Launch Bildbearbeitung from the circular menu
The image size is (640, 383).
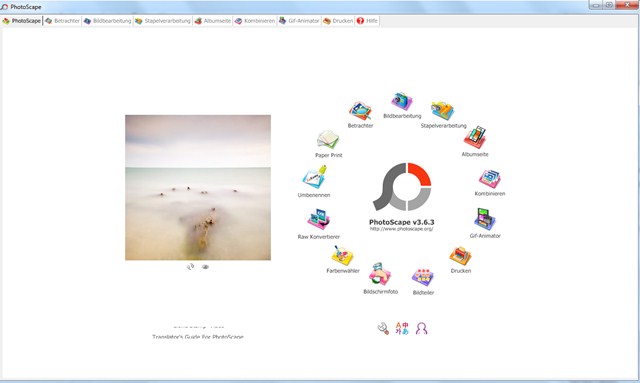click(402, 101)
